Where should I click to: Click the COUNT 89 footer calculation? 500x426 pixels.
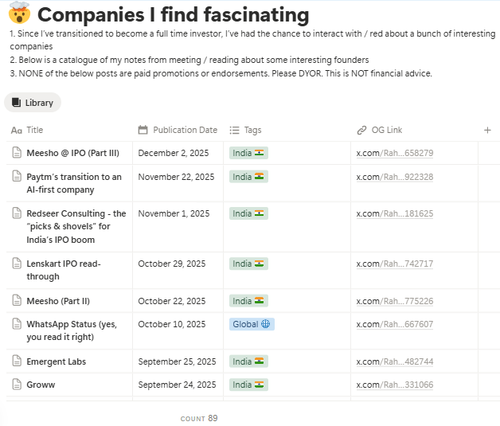coord(199,418)
